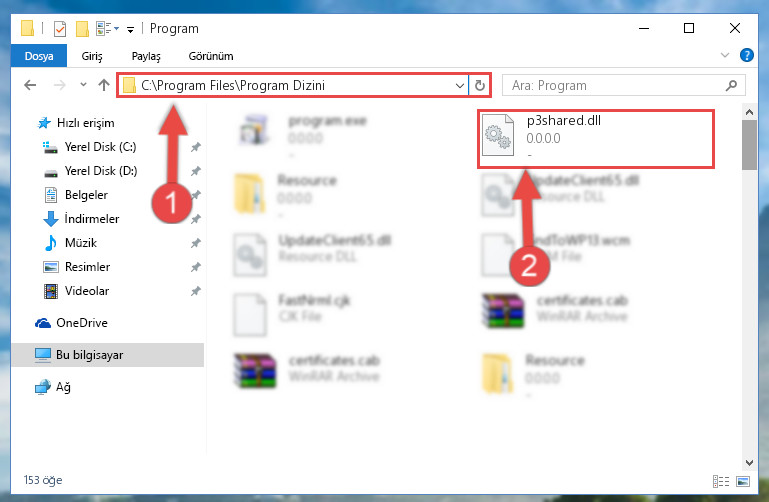Expand the ribbon with the chevron
Screen dimensions: 769x502
tap(725, 55)
